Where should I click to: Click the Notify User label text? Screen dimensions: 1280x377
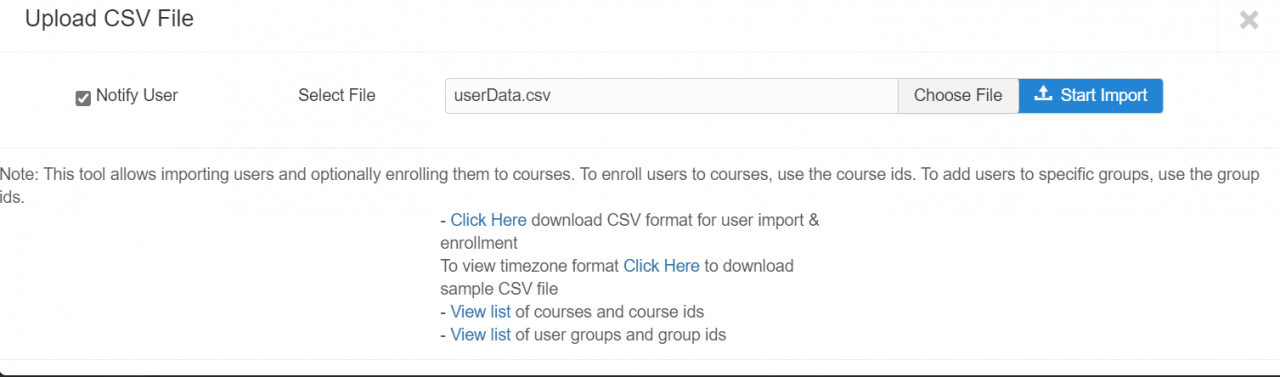tap(137, 96)
